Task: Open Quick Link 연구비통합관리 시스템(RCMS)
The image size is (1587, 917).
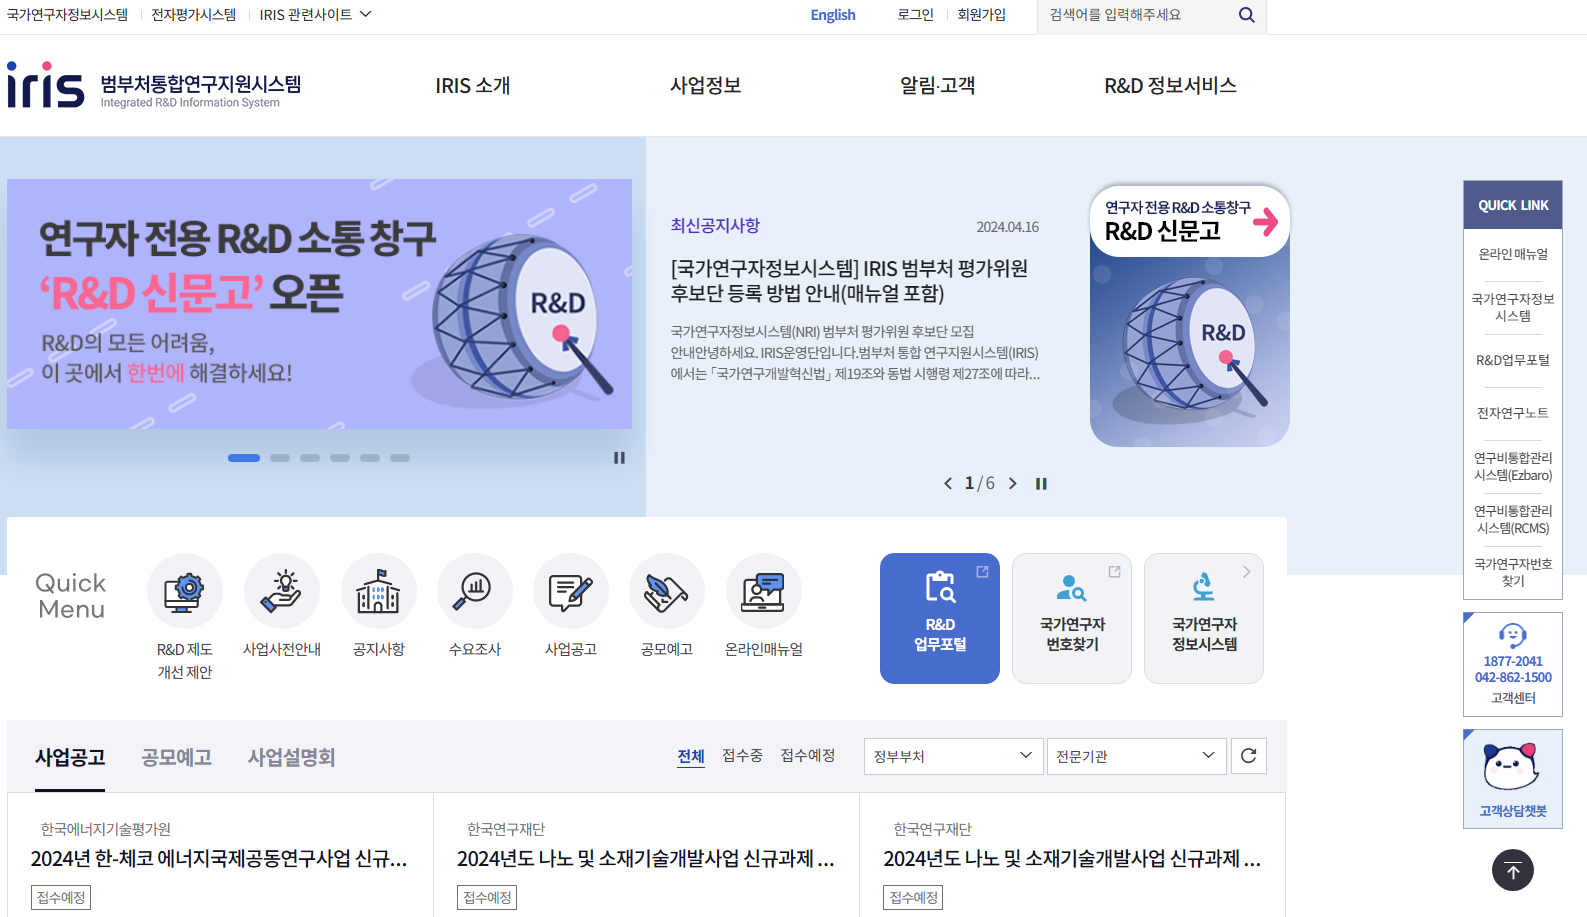Action: point(1513,520)
